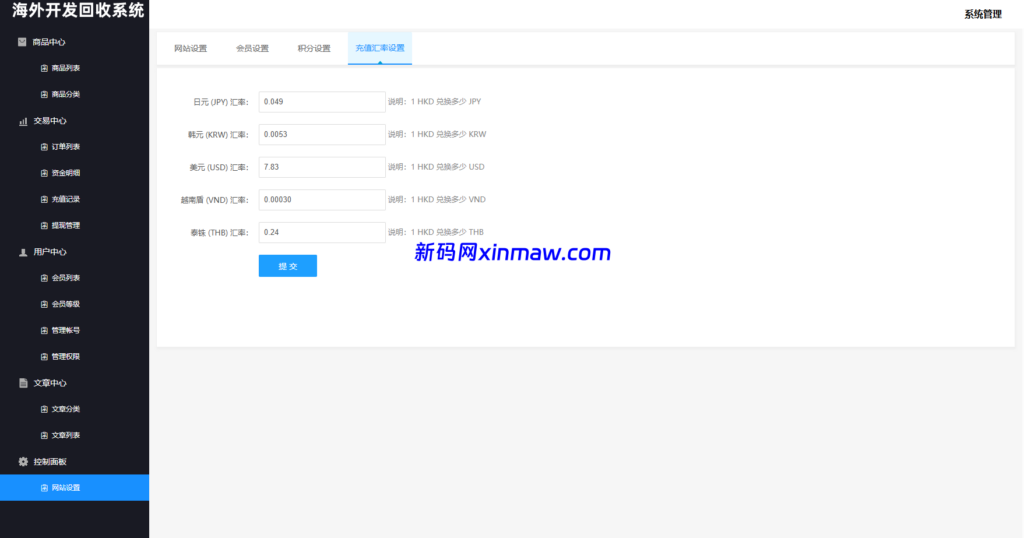Image resolution: width=1024 pixels, height=538 pixels.
Task: Click the icon beside 管理帐号
Action: [44, 330]
